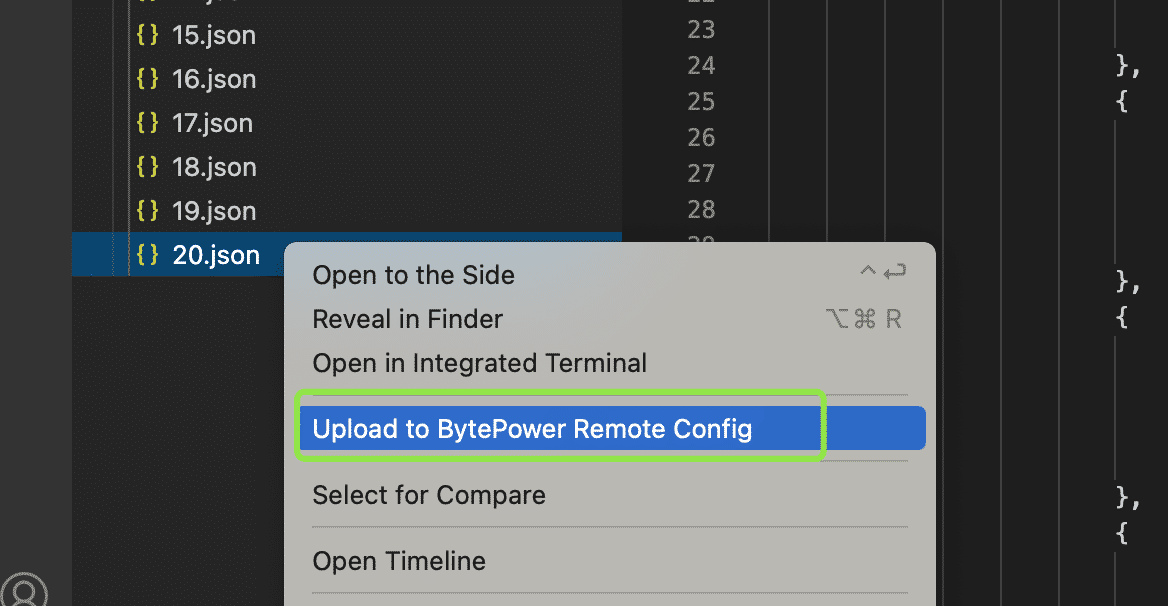This screenshot has width=1168, height=606.
Task: Click line number 27 in editor gutter
Action: (701, 173)
